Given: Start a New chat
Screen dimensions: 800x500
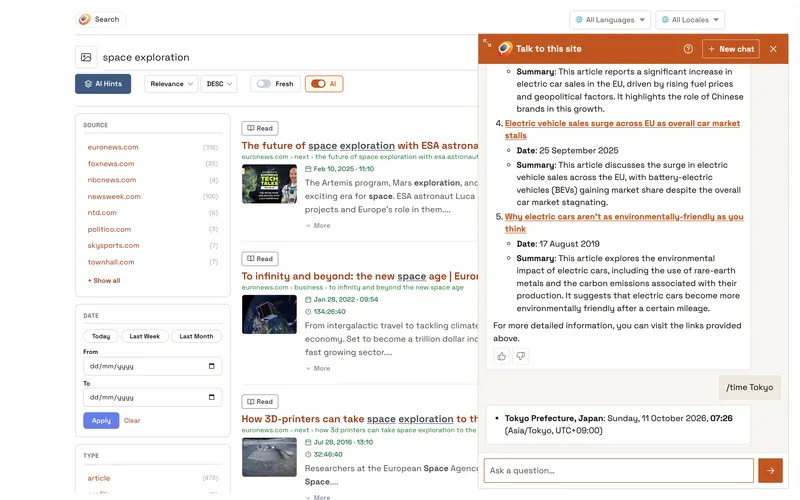Looking at the screenshot, I should click(731, 49).
